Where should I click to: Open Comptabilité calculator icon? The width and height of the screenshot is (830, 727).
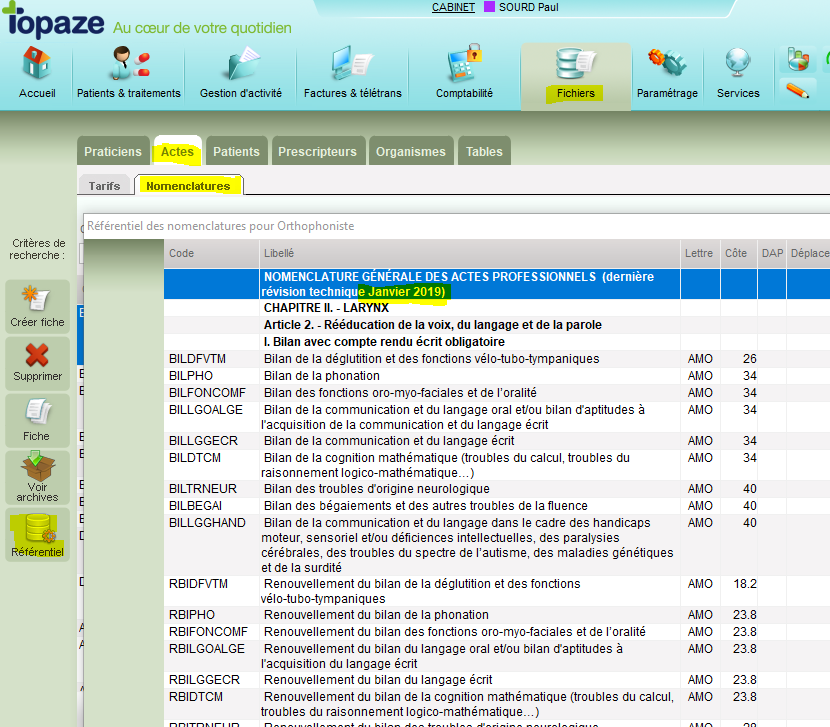click(x=464, y=64)
